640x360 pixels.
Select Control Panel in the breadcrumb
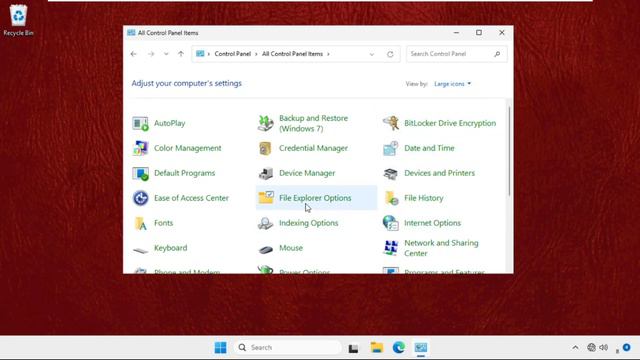(x=233, y=54)
